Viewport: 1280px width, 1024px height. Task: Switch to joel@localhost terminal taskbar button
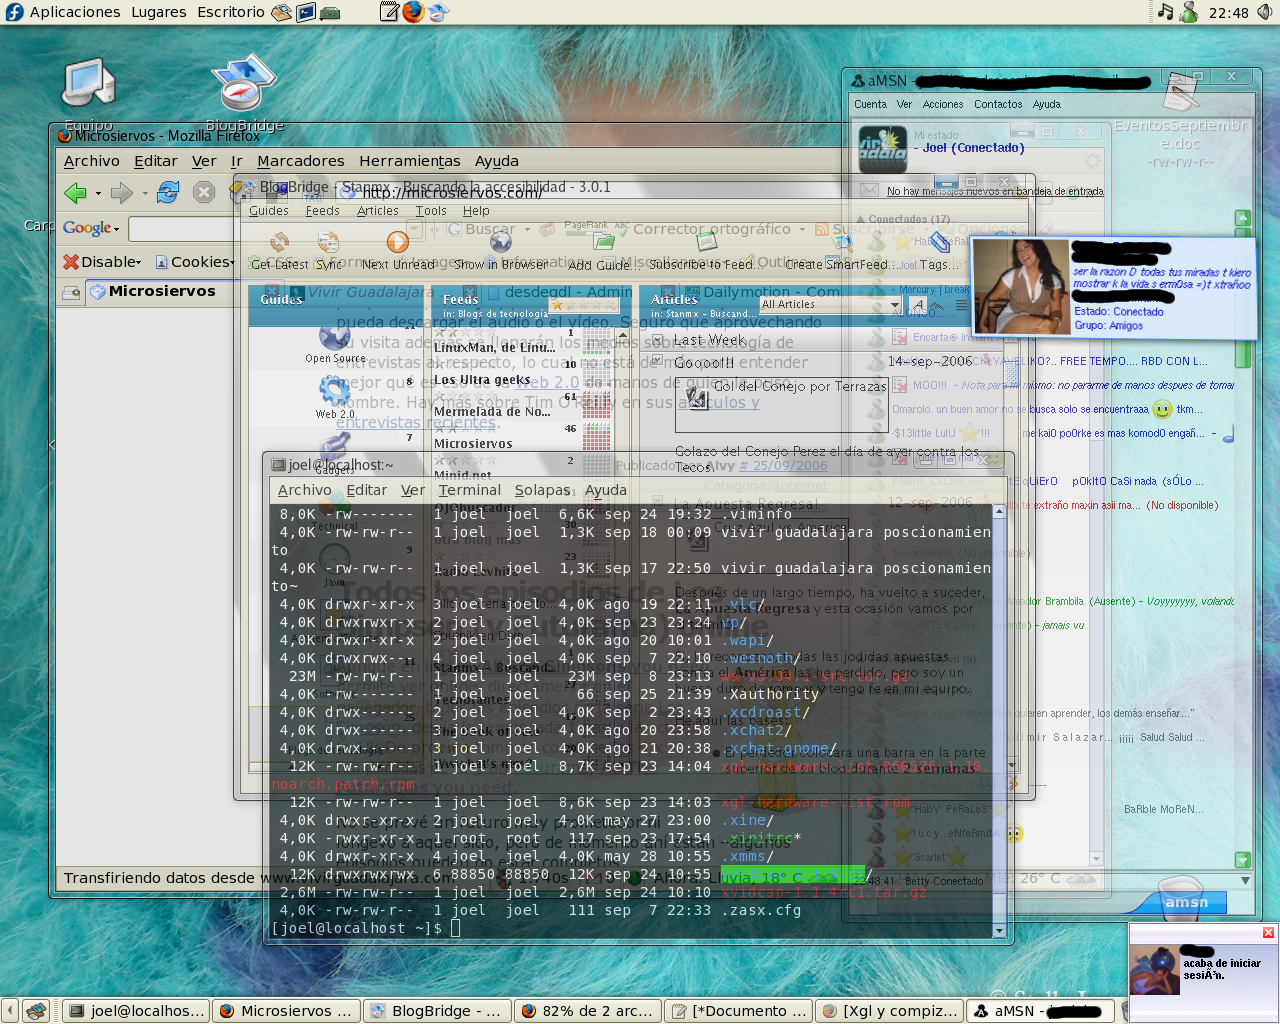point(137,1011)
